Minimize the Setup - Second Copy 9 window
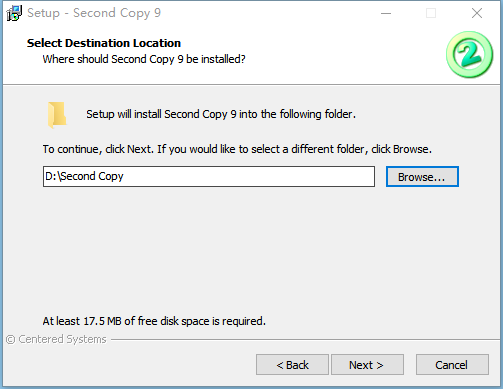Image resolution: width=503 pixels, height=389 pixels. (386, 13)
